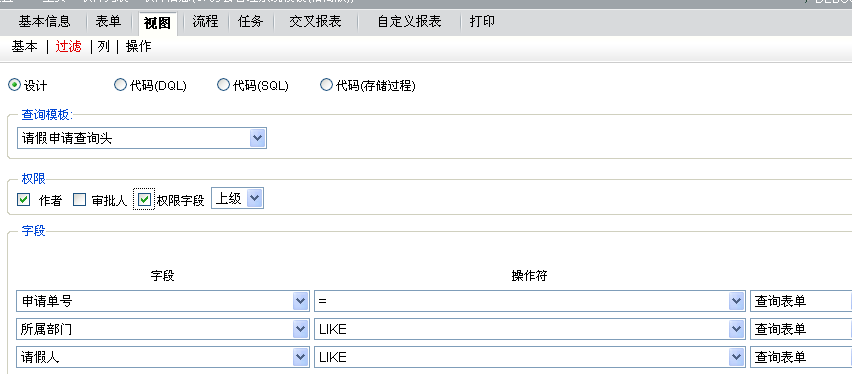
Task: Open 查询表单 dropdown in 请假人 row
Action: pos(801,357)
